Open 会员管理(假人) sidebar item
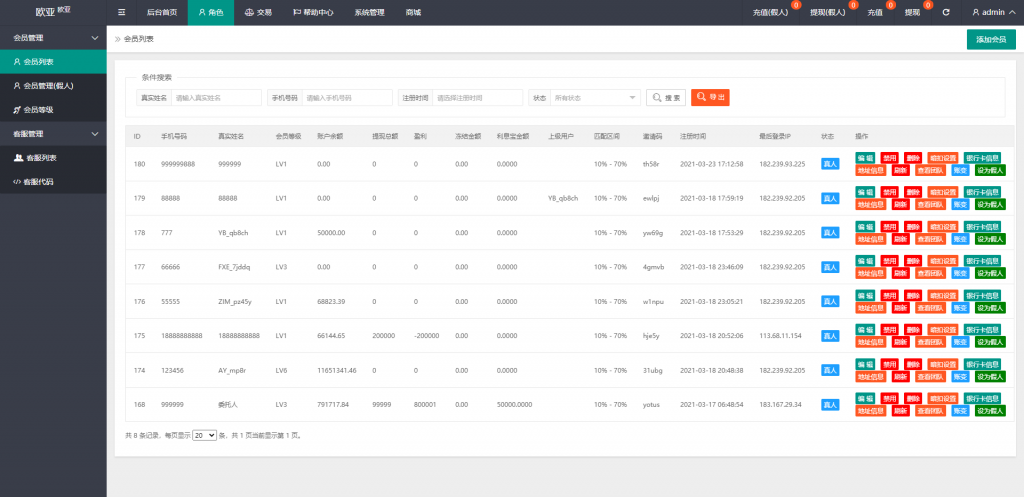The height and width of the screenshot is (497, 1024). (53, 86)
